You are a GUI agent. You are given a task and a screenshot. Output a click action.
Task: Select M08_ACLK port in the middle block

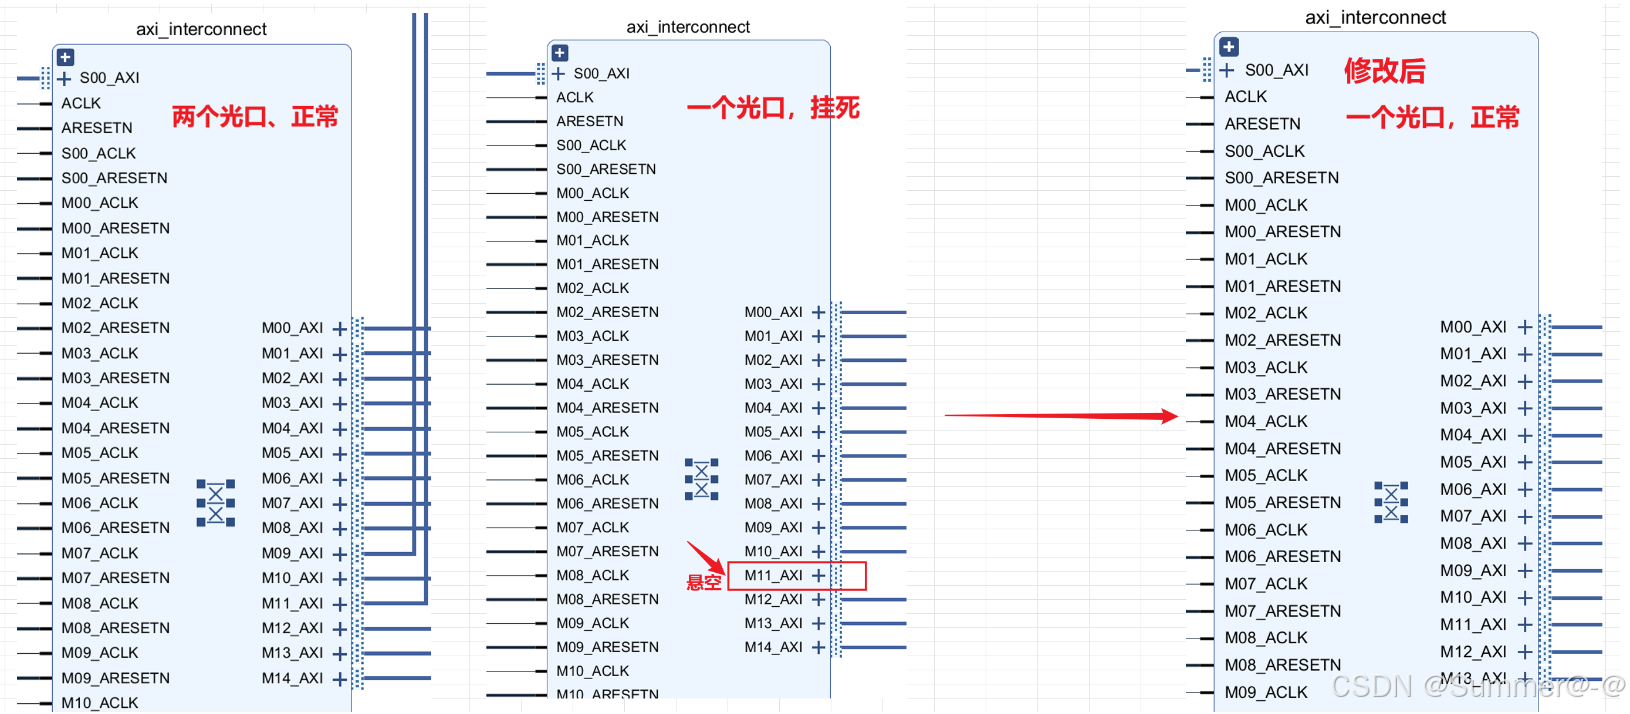[593, 575]
